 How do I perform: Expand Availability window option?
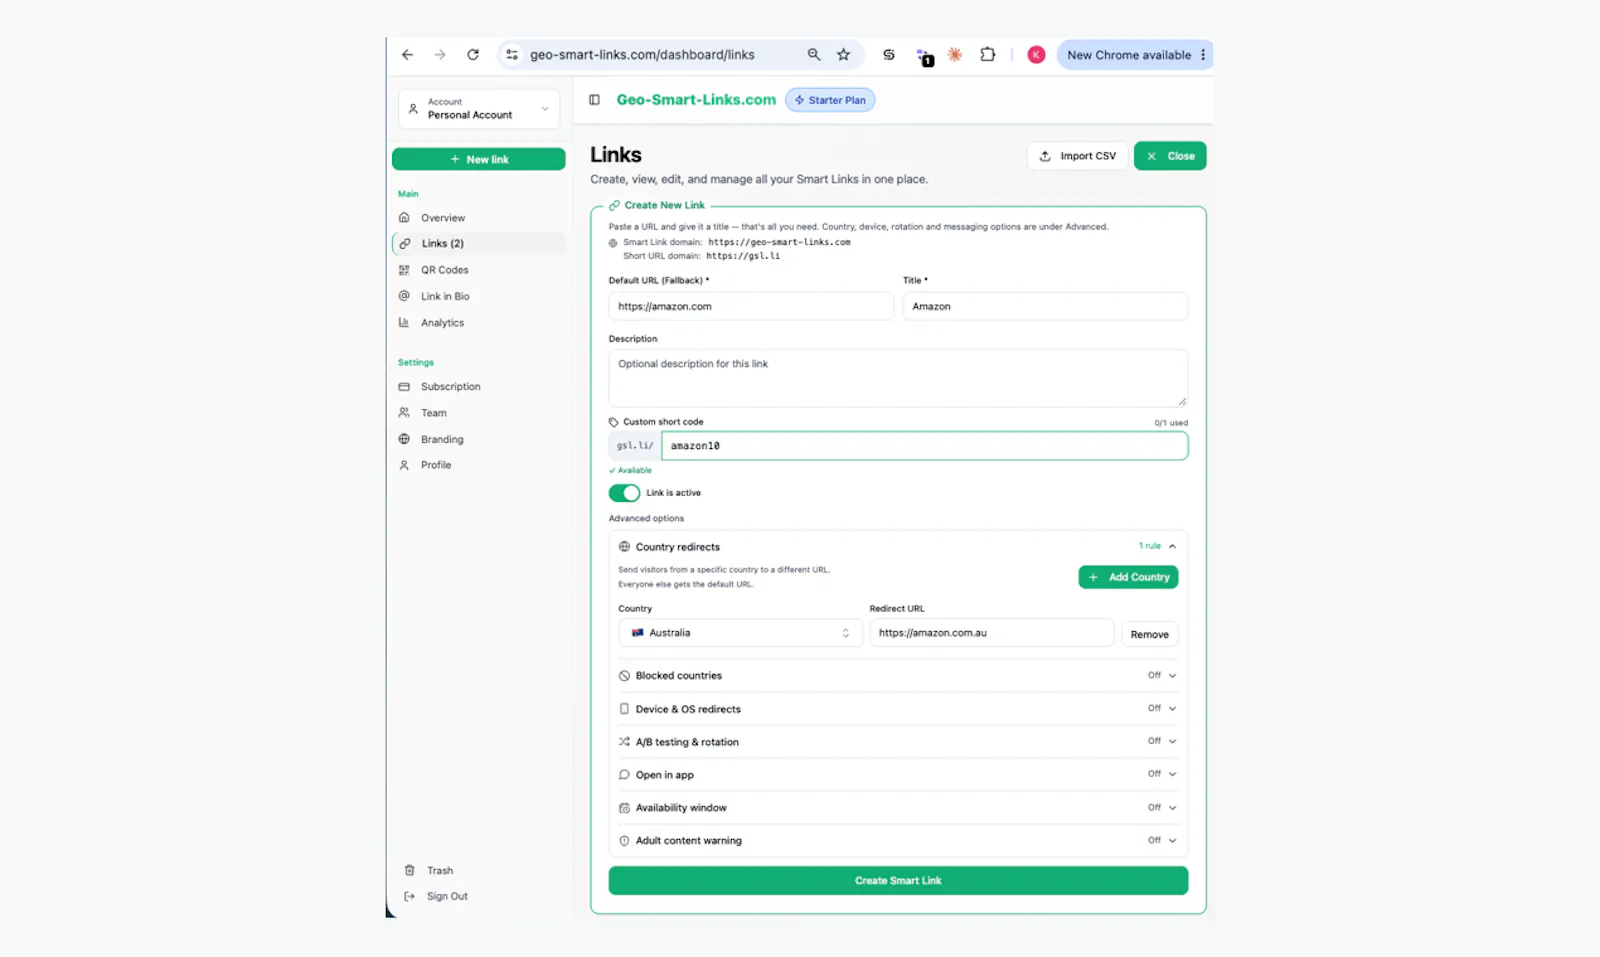click(898, 808)
